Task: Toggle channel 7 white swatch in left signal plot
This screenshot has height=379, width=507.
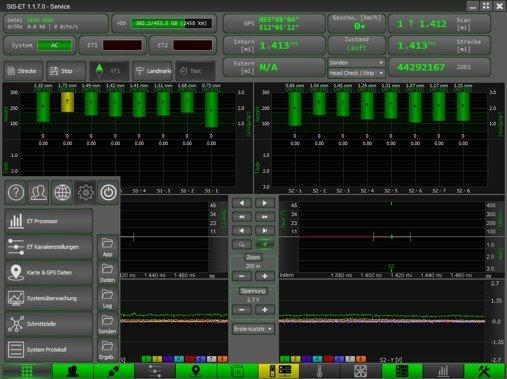Action: tap(211, 359)
